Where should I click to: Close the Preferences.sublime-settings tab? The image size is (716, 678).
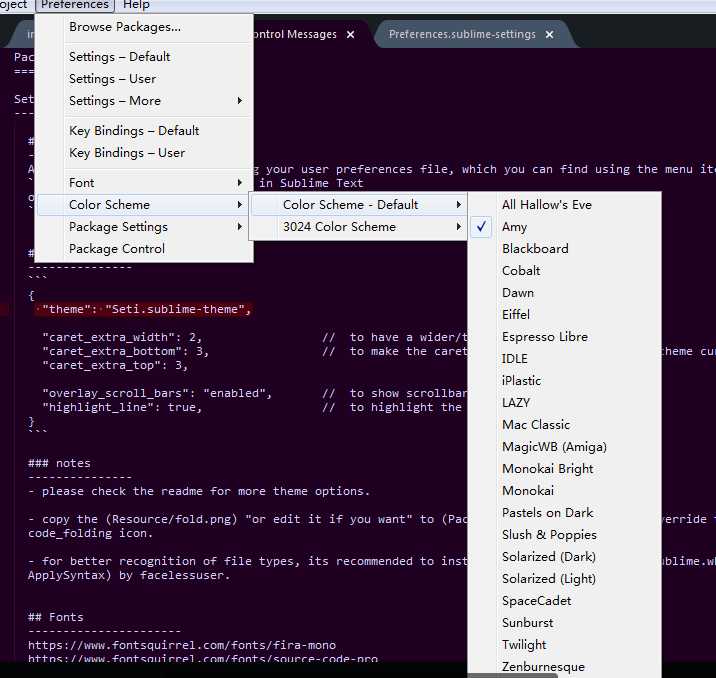[x=549, y=34]
